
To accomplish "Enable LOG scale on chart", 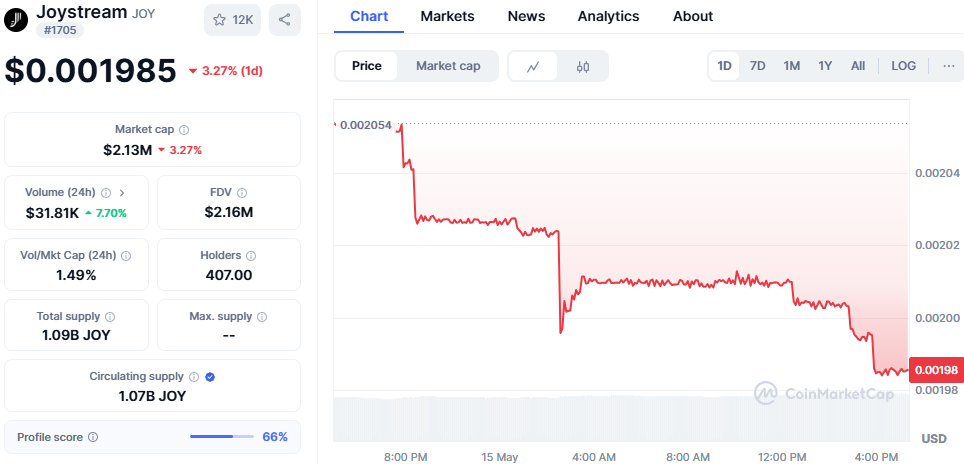I will [903, 66].
